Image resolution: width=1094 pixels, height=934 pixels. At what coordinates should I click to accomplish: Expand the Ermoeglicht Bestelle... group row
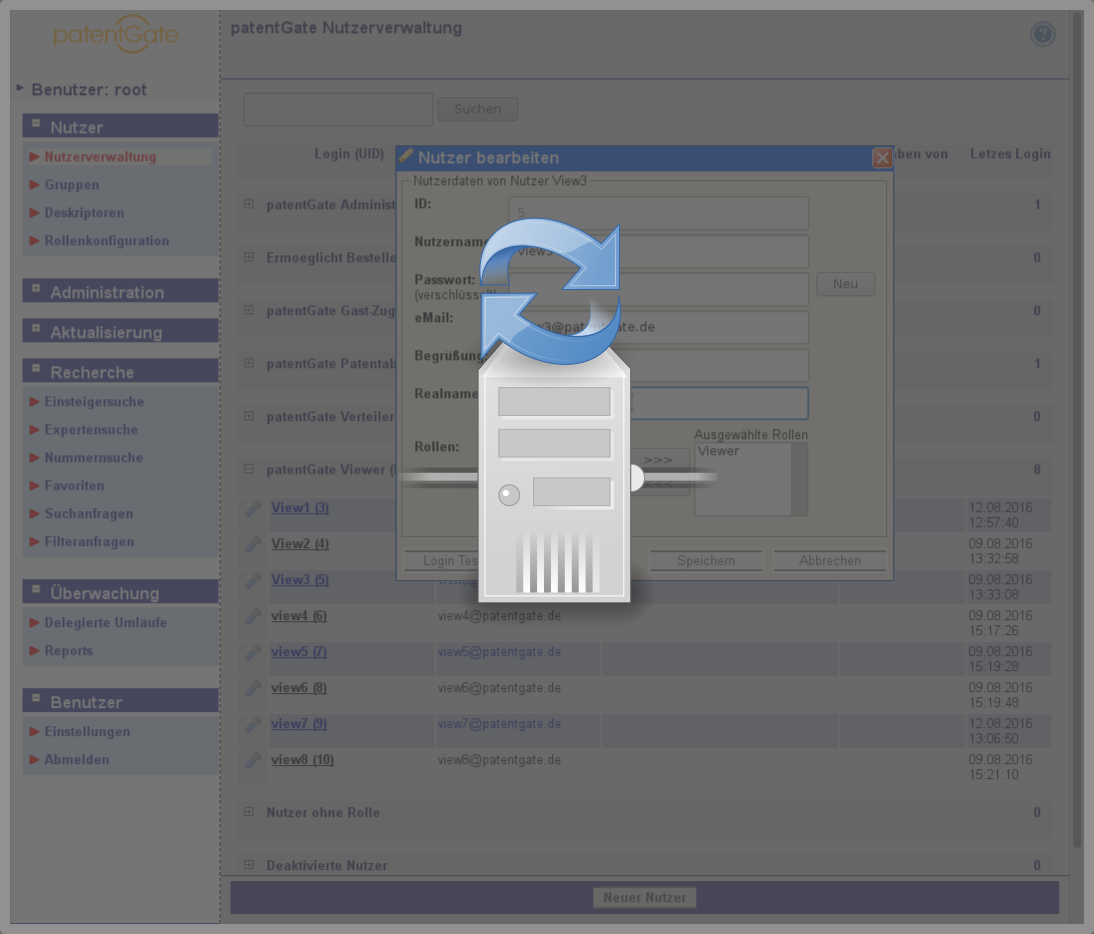[x=249, y=257]
